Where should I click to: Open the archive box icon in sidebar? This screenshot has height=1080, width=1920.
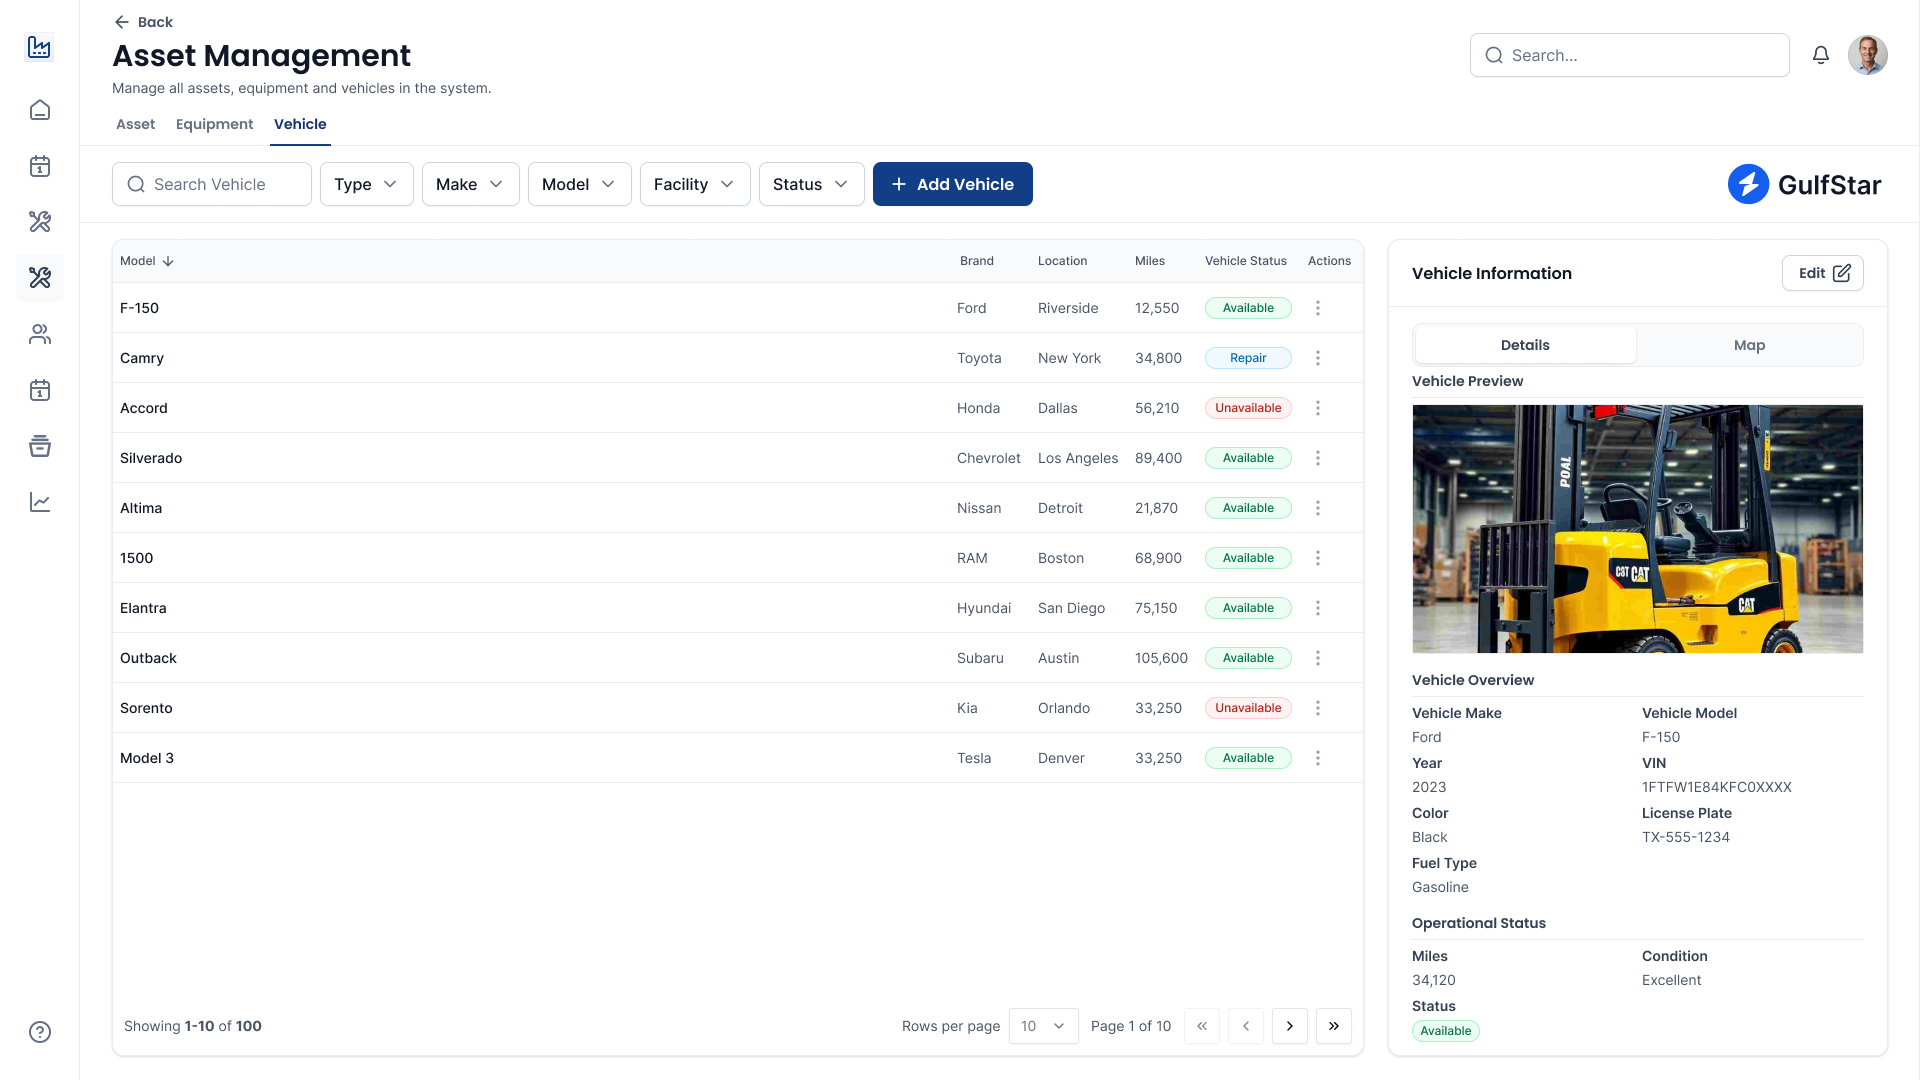[x=40, y=446]
